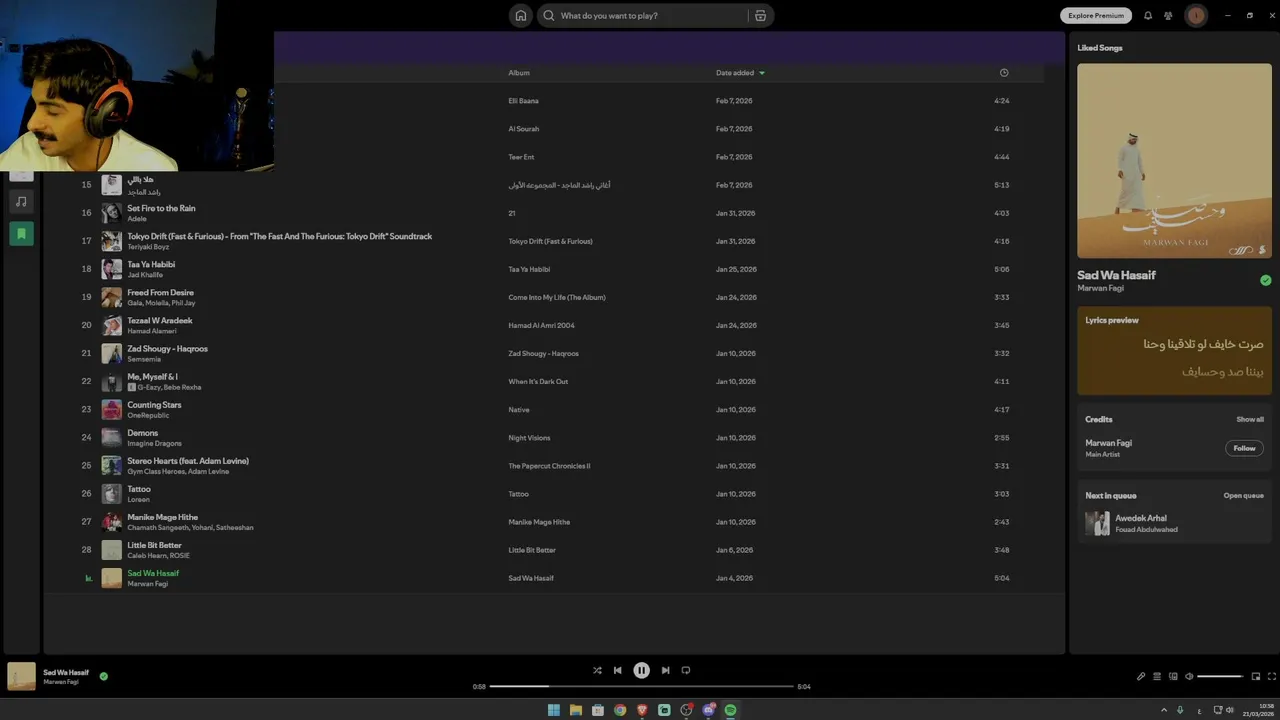Sort by duration clock icon
The height and width of the screenshot is (720, 1280).
1004,72
